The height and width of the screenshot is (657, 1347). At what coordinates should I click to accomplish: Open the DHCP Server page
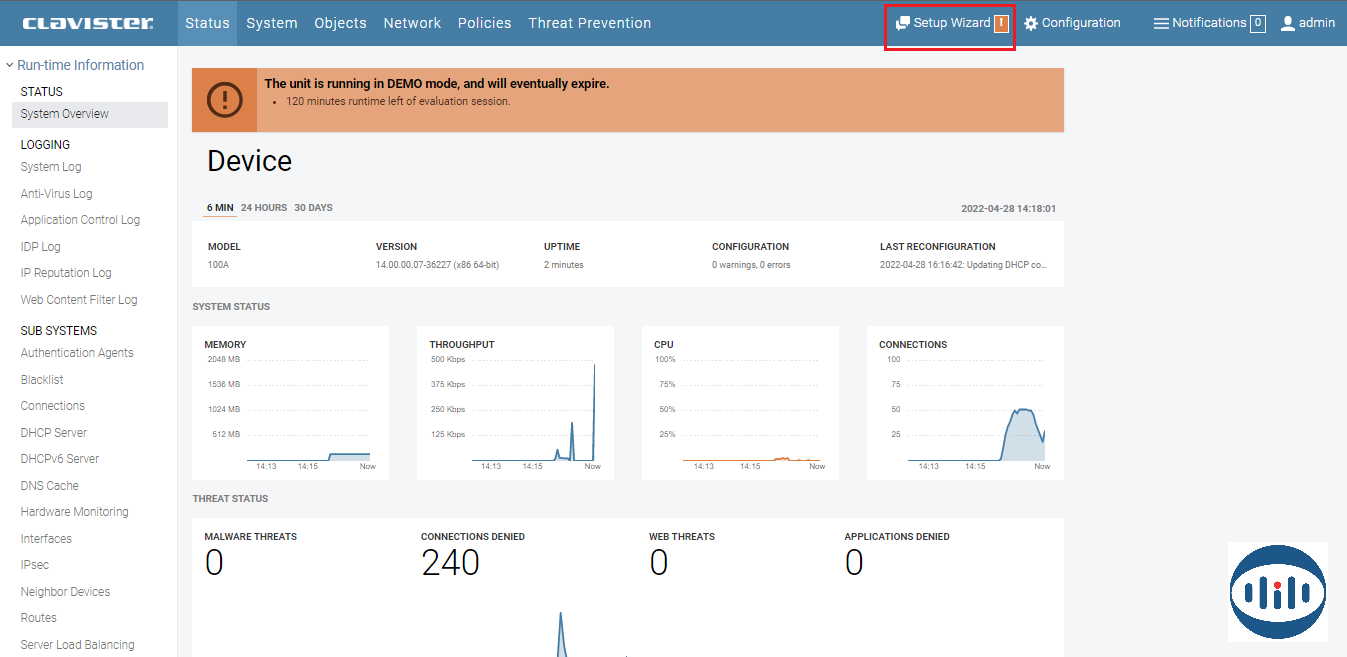(54, 433)
